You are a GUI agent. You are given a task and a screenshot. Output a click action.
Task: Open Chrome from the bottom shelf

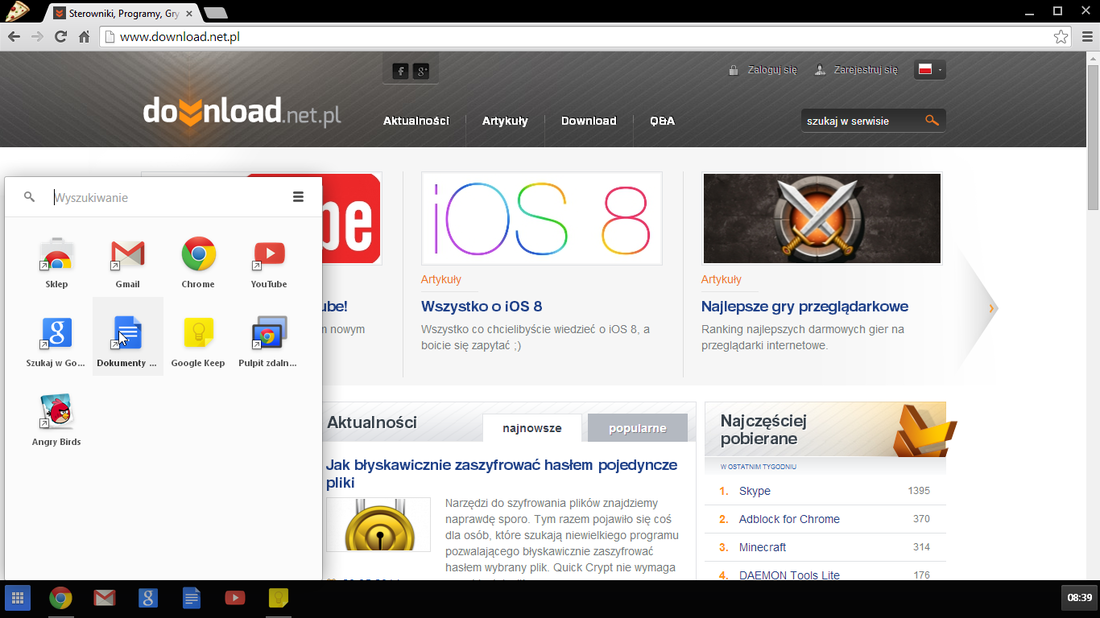coord(61,598)
